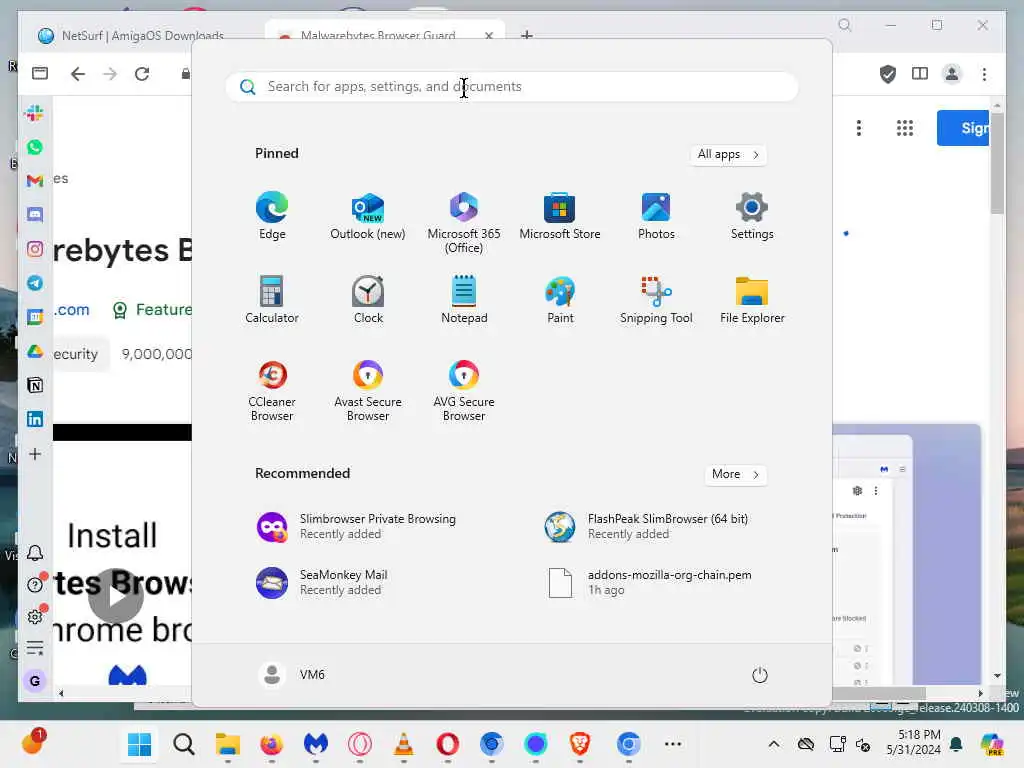Screen dimensions: 1024x768
Task: Open Telegram in browser sidebar
Action: tap(35, 283)
